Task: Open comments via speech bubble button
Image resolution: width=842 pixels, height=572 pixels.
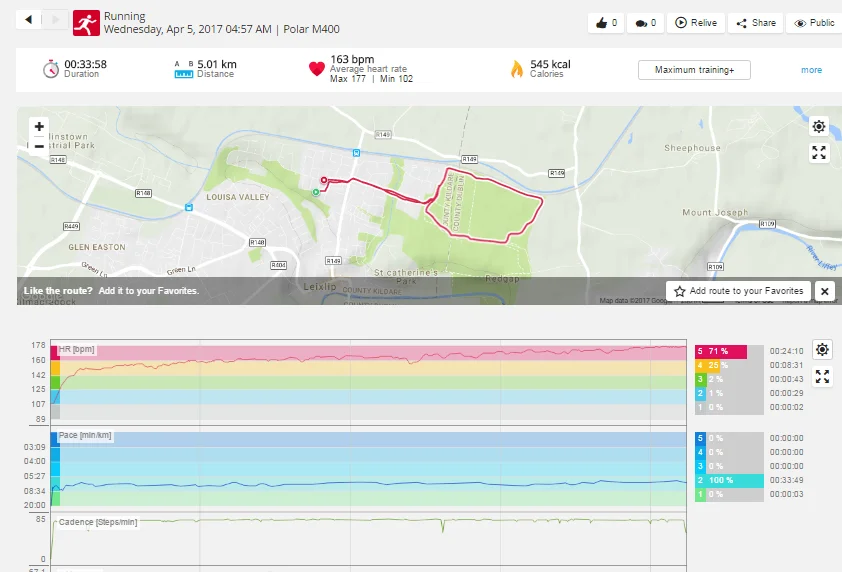Action: point(645,23)
